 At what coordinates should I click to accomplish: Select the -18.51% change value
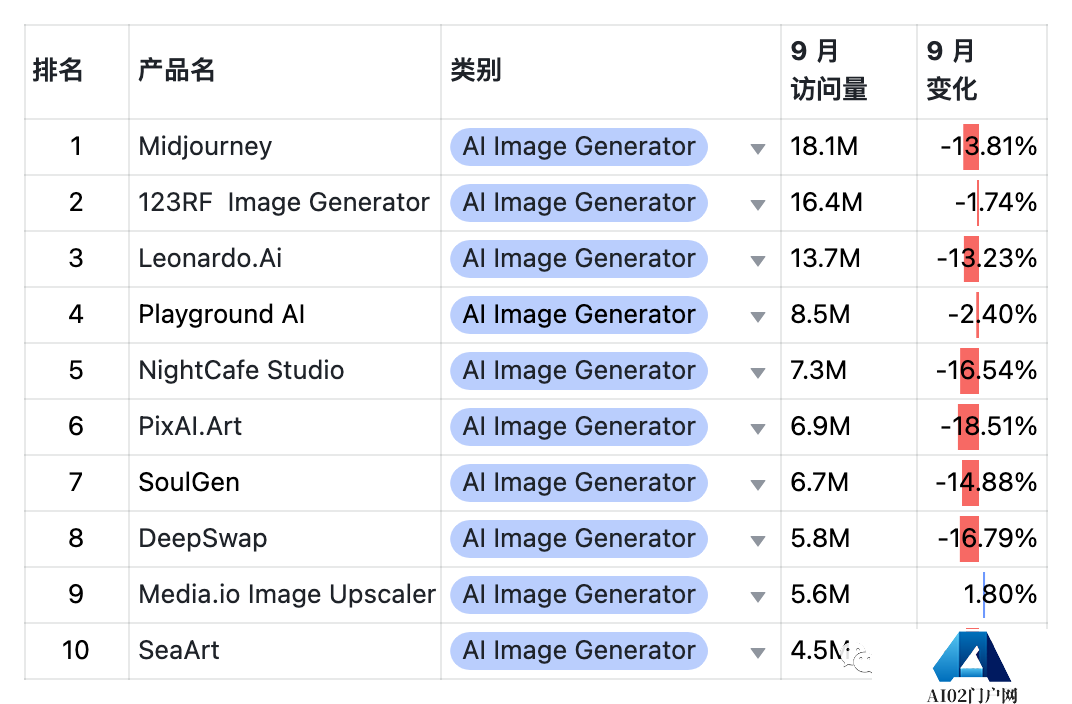click(x=989, y=427)
